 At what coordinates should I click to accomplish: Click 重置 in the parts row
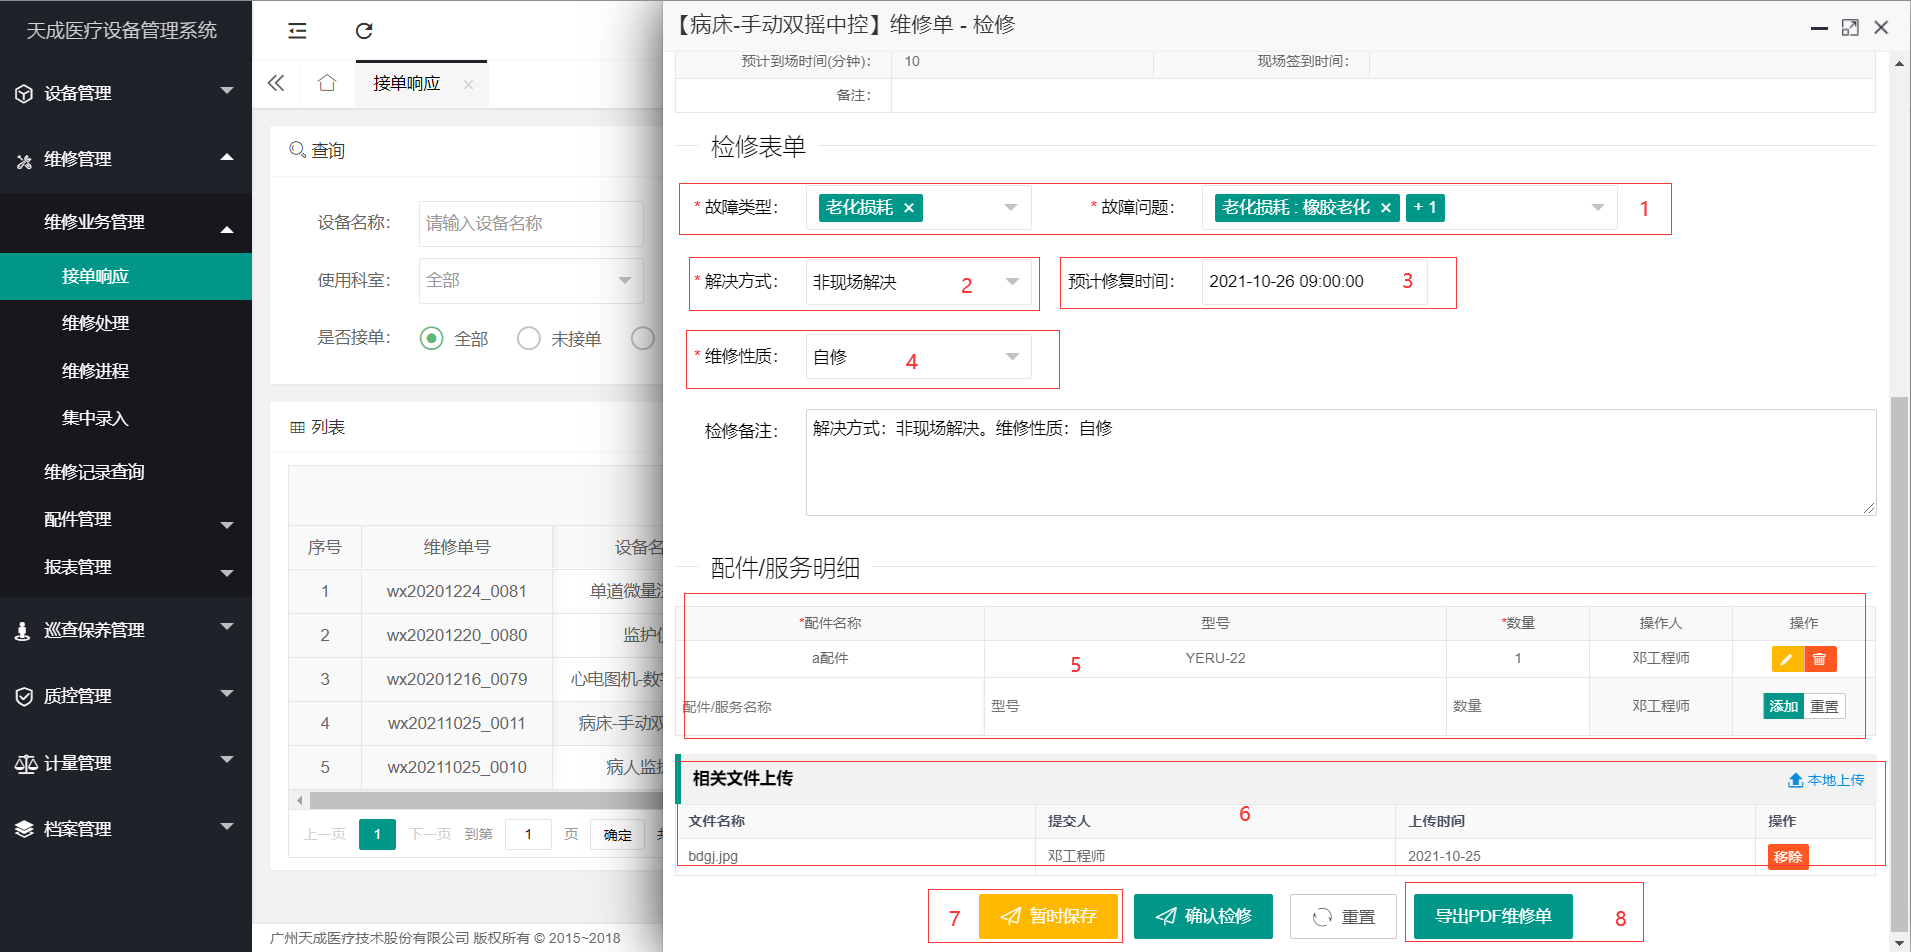pyautogui.click(x=1824, y=706)
